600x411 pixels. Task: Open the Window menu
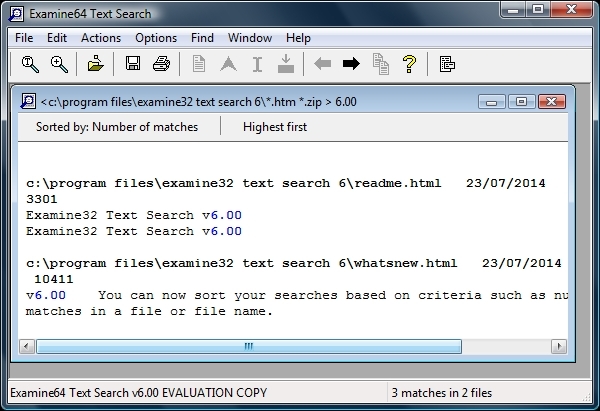(x=249, y=38)
